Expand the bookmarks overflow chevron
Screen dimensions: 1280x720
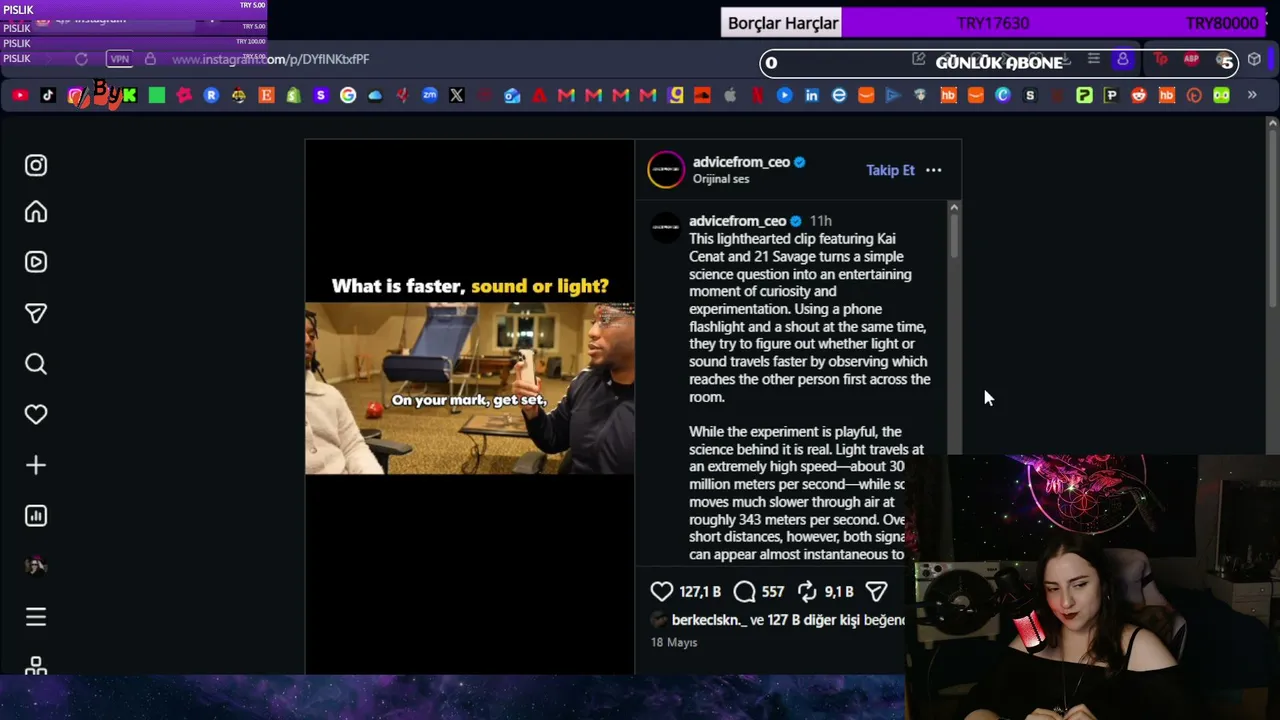click(1252, 95)
